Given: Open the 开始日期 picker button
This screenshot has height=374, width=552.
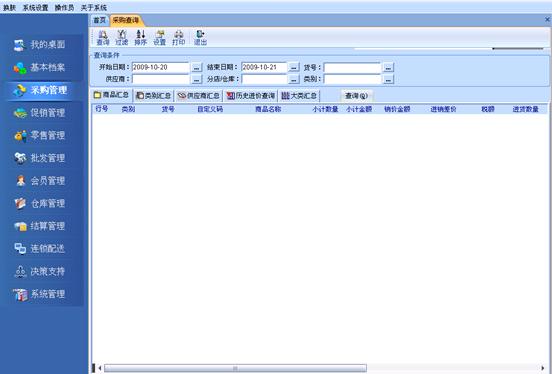Looking at the screenshot, I should 196,67.
